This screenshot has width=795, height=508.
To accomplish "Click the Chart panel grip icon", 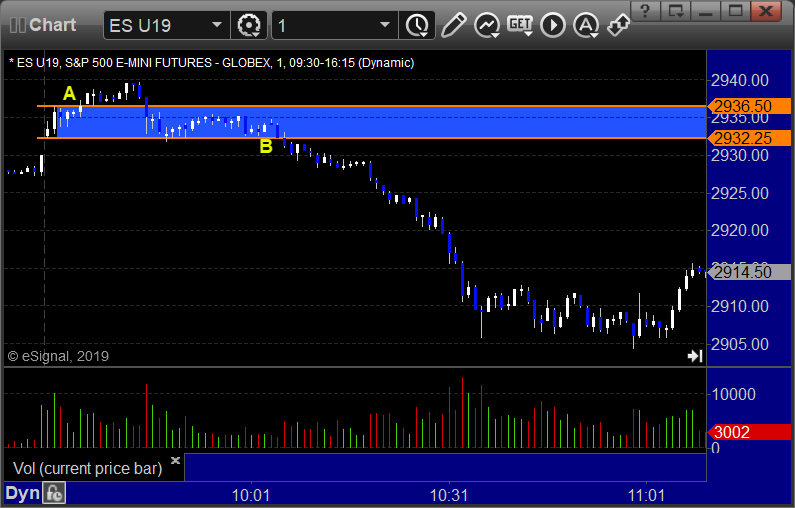I will (x=18, y=25).
